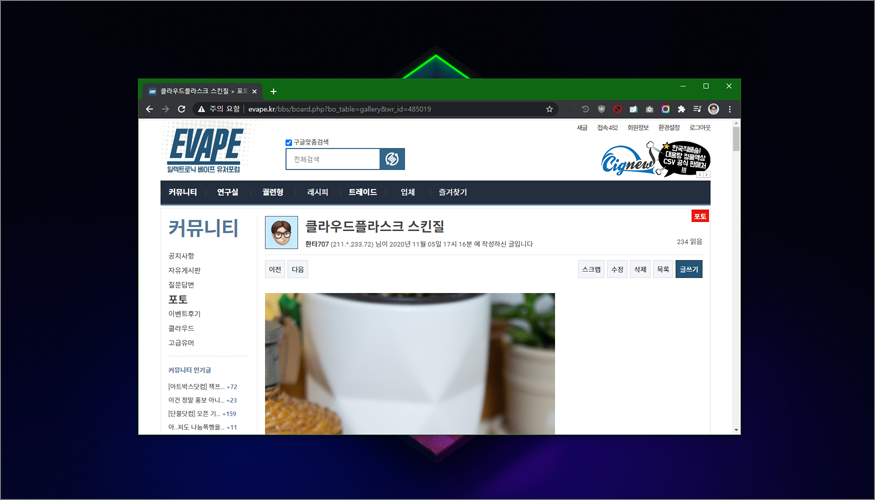Open the 커뮤니티 menu in the navbar
875x500 pixels.
coord(183,192)
